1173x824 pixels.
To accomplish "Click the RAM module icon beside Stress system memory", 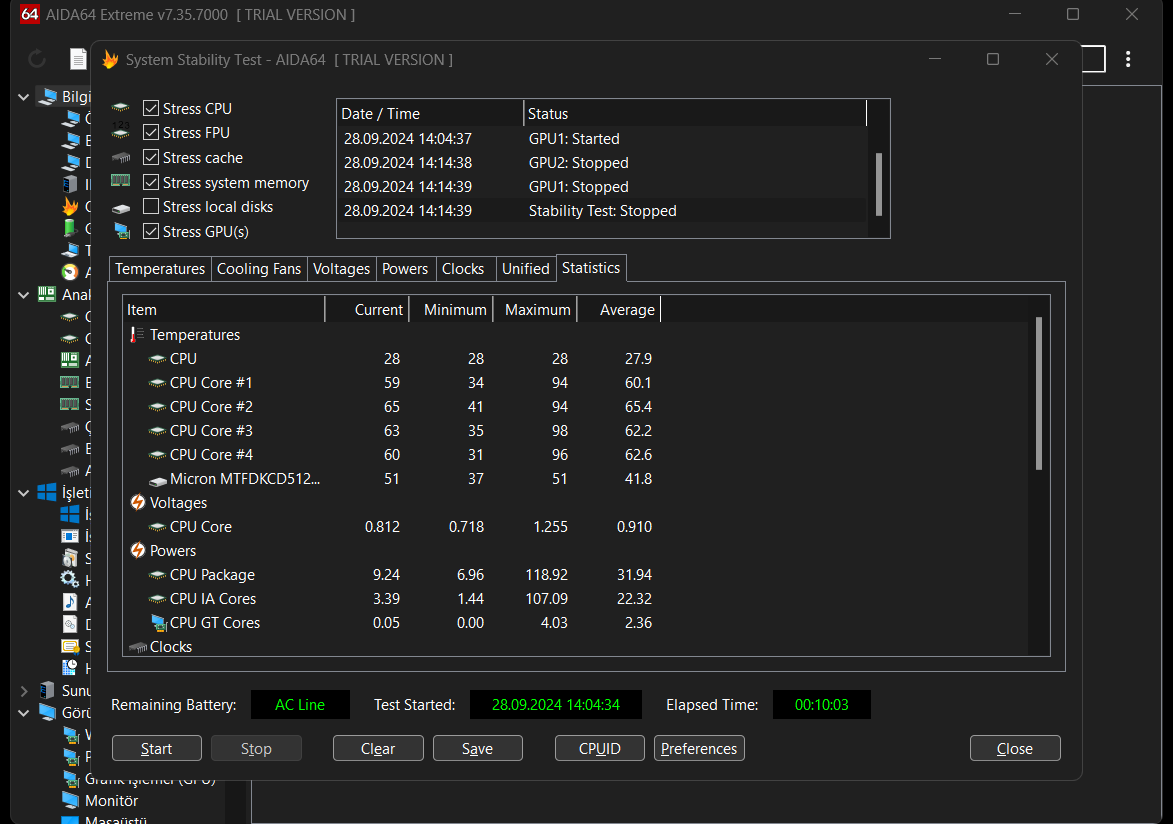I will (120, 181).
